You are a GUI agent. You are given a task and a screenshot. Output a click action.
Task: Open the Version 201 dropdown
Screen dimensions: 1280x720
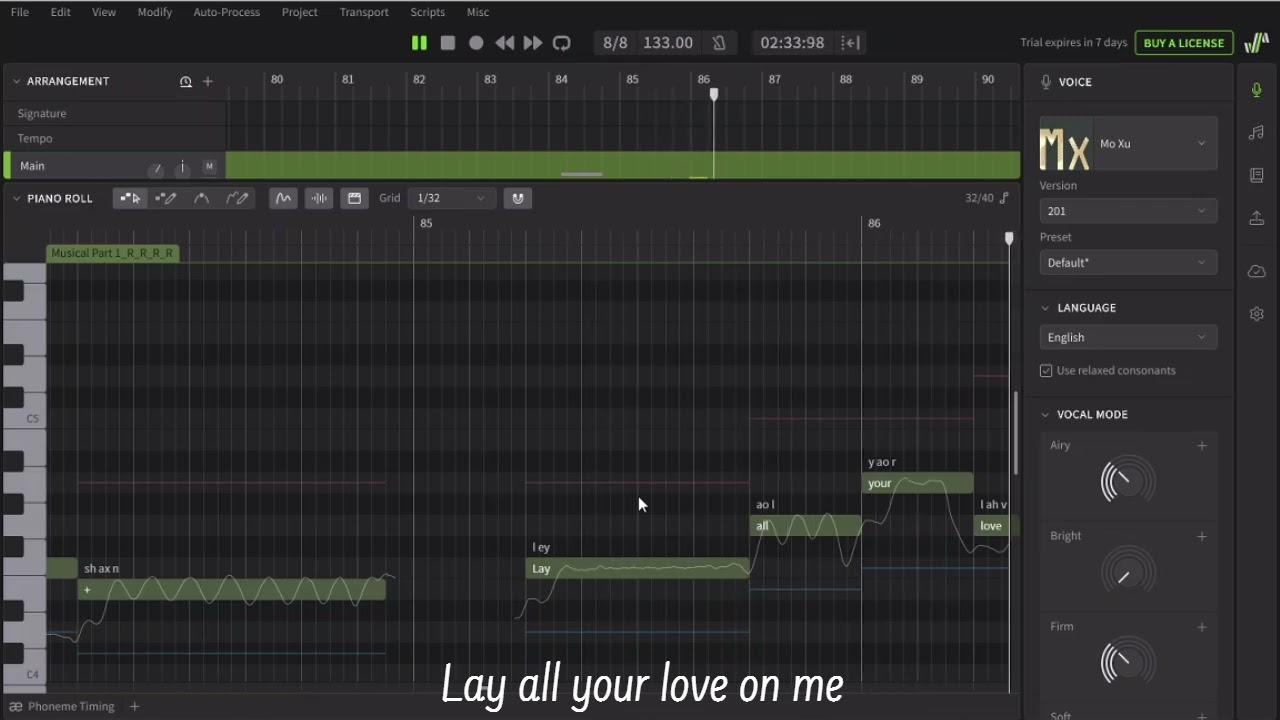coord(1128,211)
